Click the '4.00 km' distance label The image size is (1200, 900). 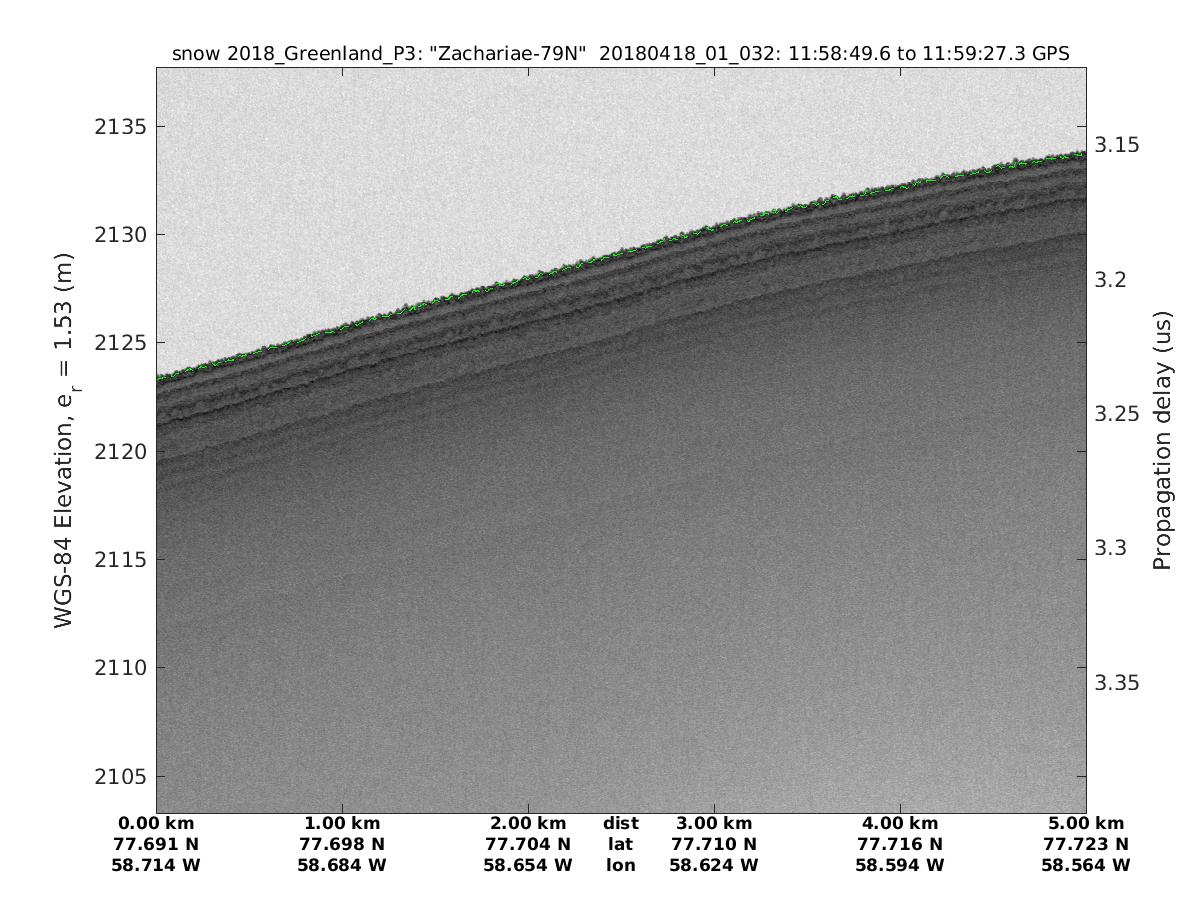pyautogui.click(x=900, y=824)
